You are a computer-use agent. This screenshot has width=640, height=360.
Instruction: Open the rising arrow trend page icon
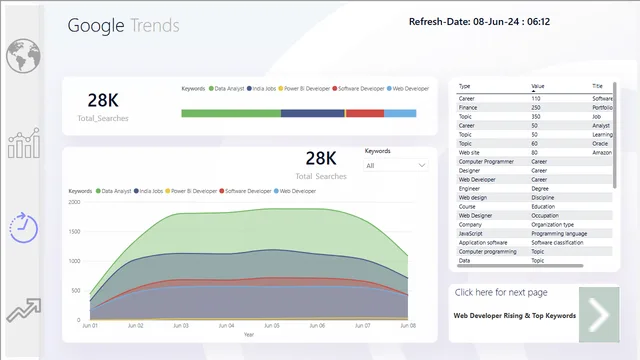coord(24,310)
